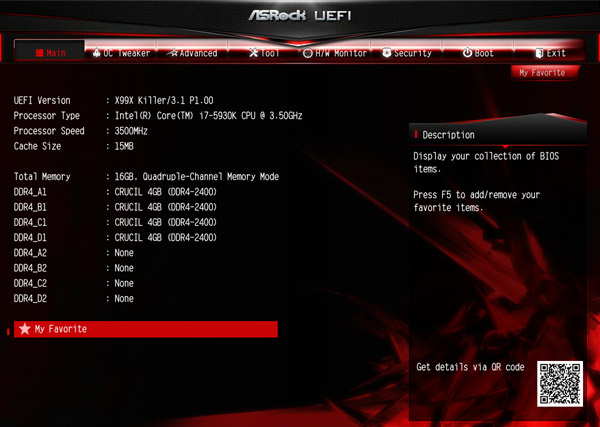Click the Press F5 to add/remove hint text
600x427 pixels.
click(x=476, y=201)
